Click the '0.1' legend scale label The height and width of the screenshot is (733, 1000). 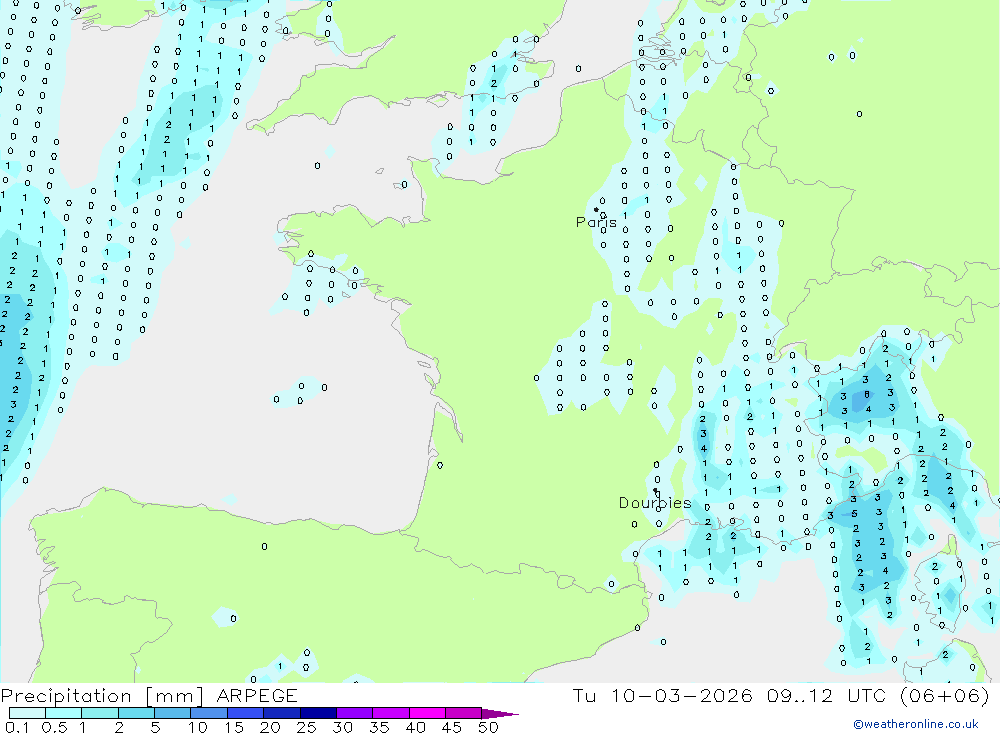pyautogui.click(x=17, y=727)
